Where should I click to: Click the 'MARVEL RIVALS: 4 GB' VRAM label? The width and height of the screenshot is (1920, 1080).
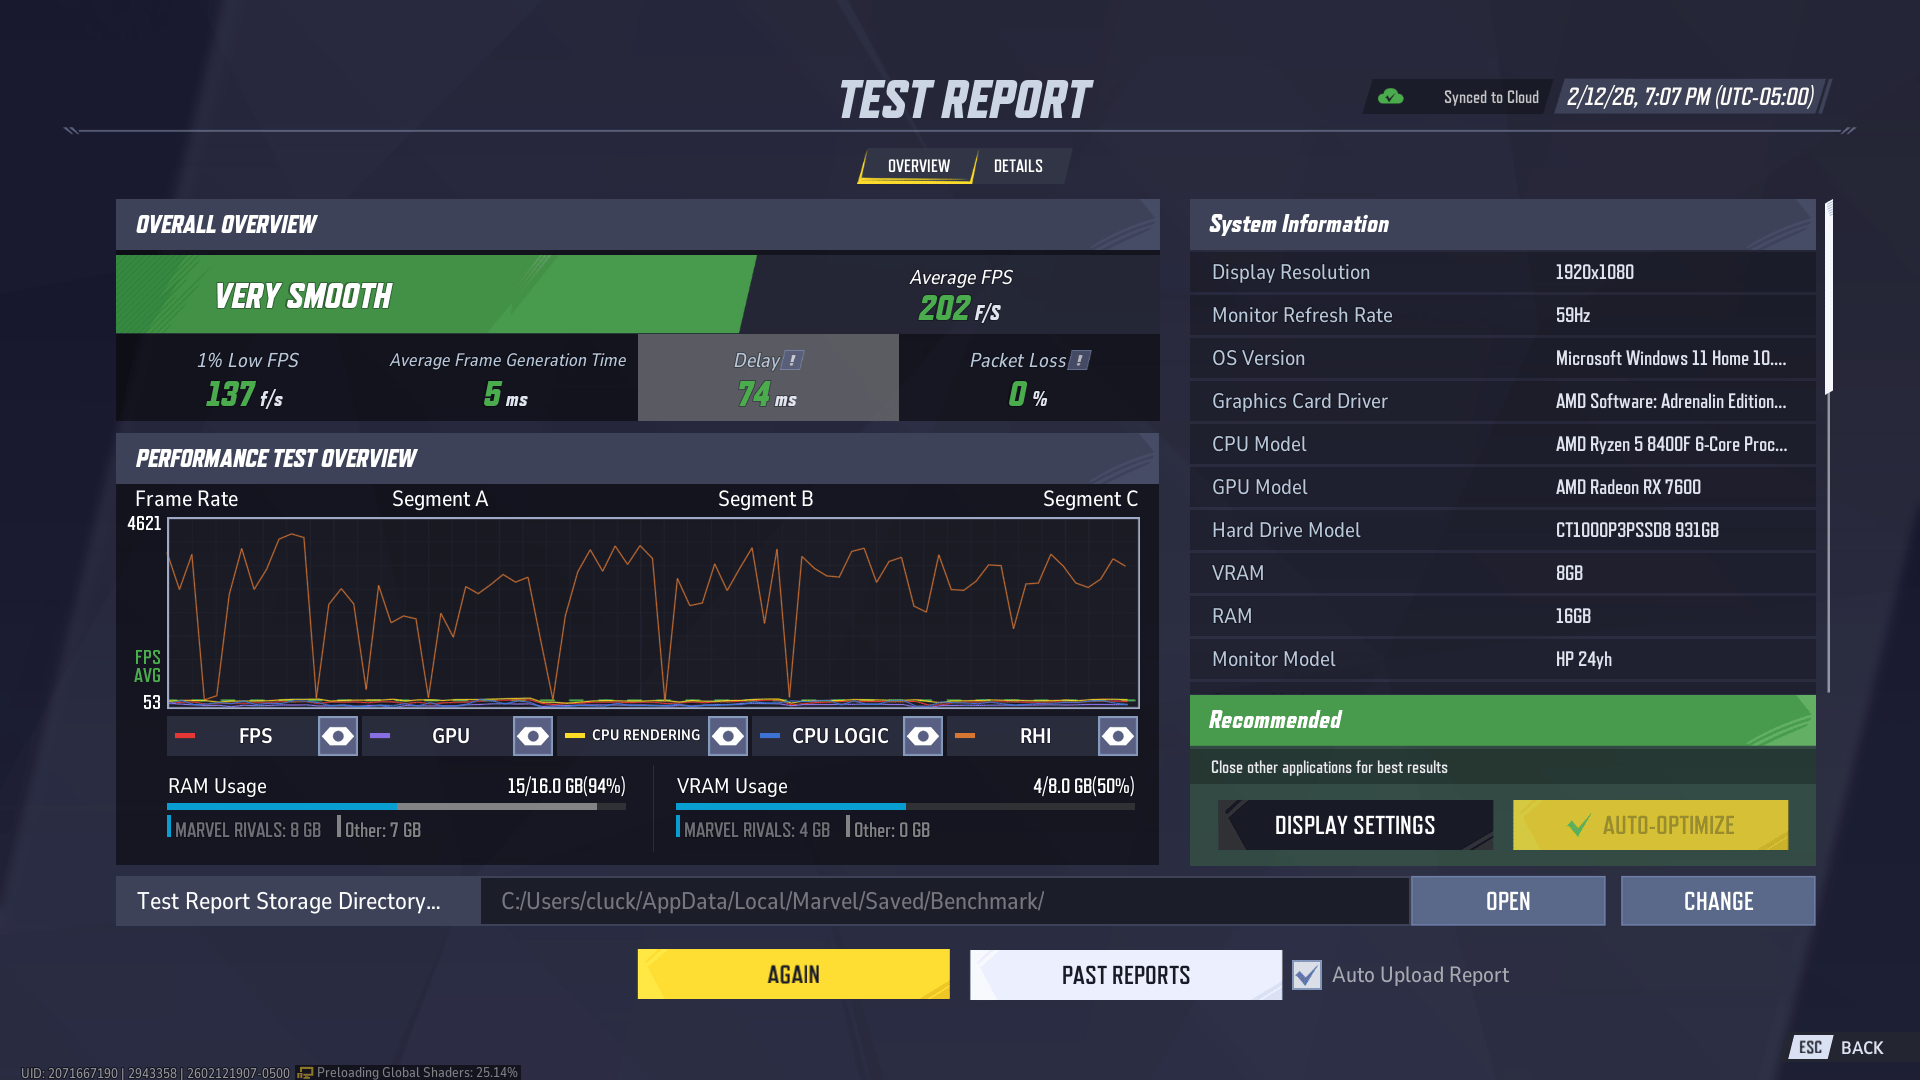pyautogui.click(x=757, y=830)
